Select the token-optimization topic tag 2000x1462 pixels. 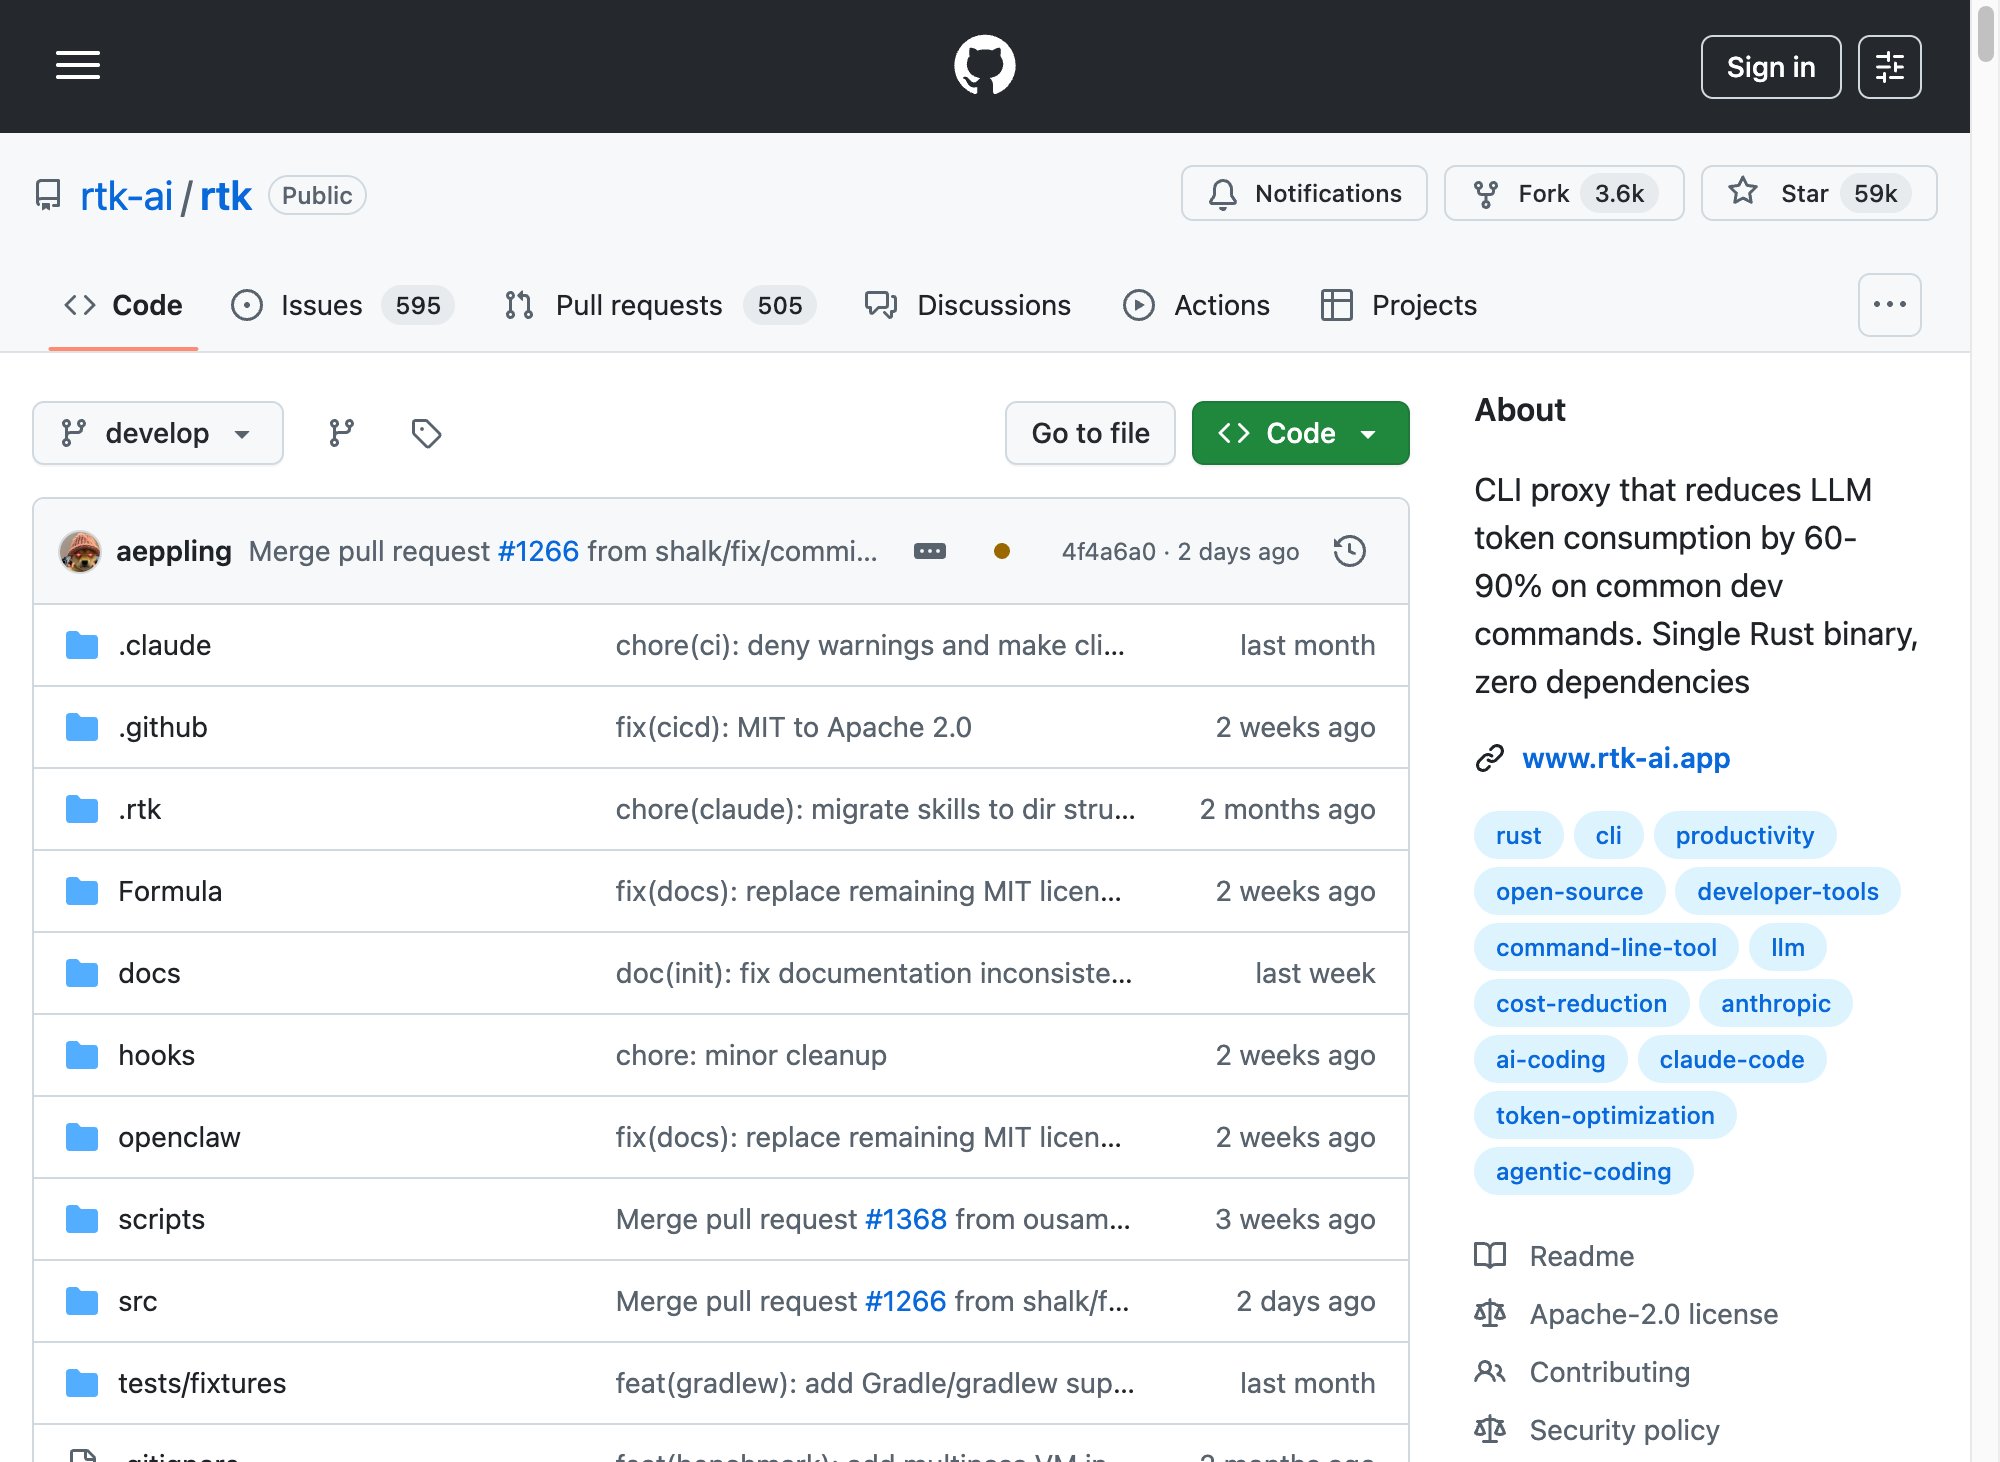1605,1115
